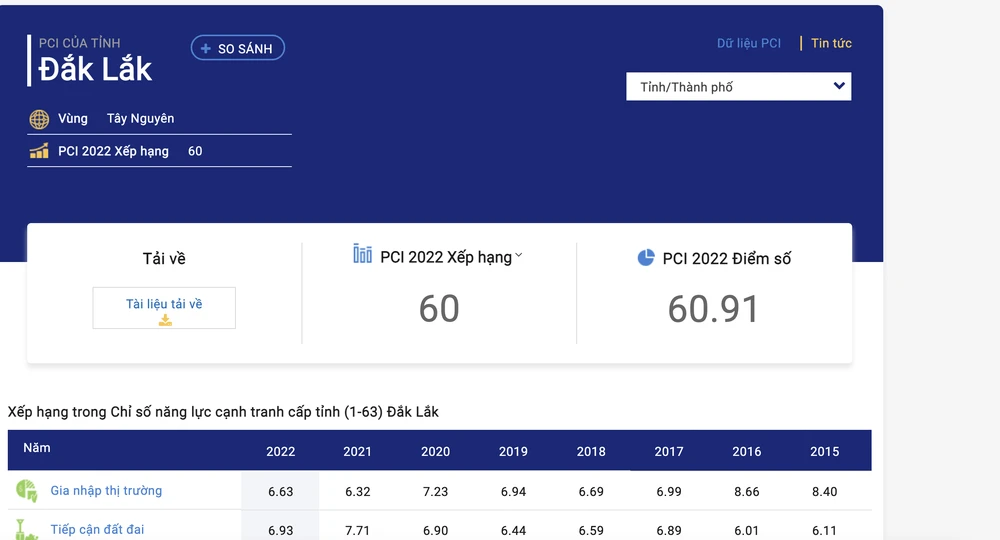Go to the Tin tức tab

(x=831, y=43)
